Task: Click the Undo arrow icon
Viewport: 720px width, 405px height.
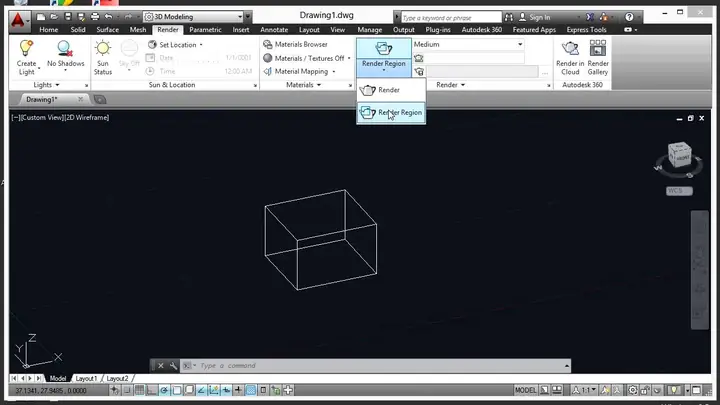Action: pos(108,17)
